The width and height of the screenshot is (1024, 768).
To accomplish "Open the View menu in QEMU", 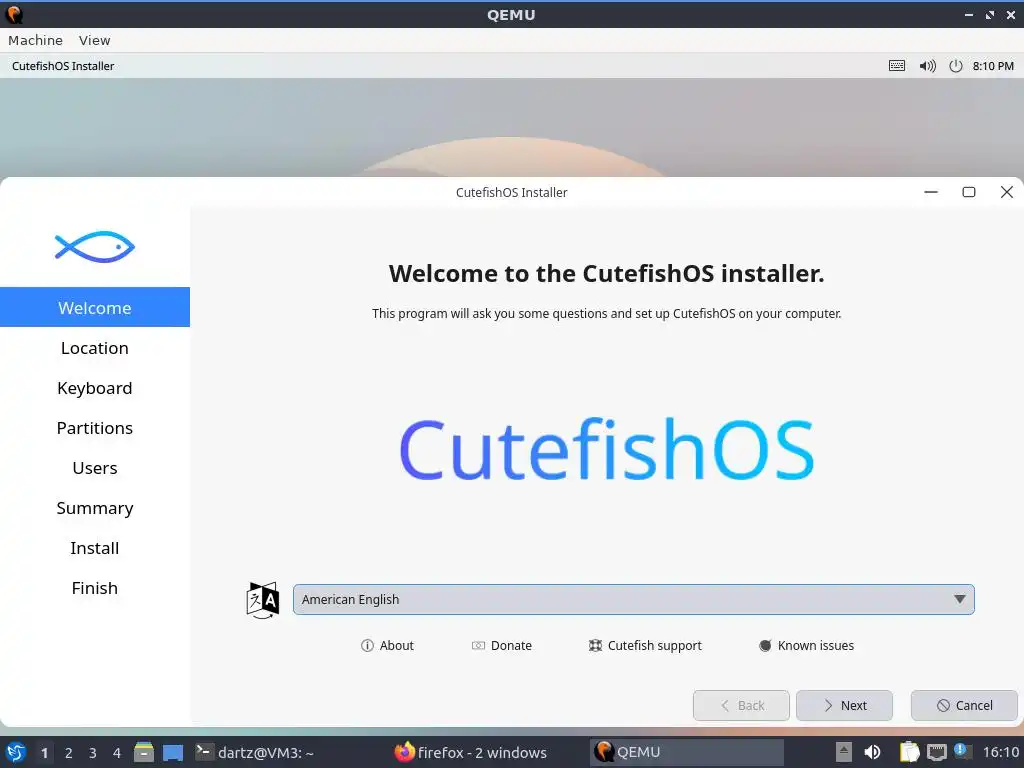I will (x=95, y=40).
